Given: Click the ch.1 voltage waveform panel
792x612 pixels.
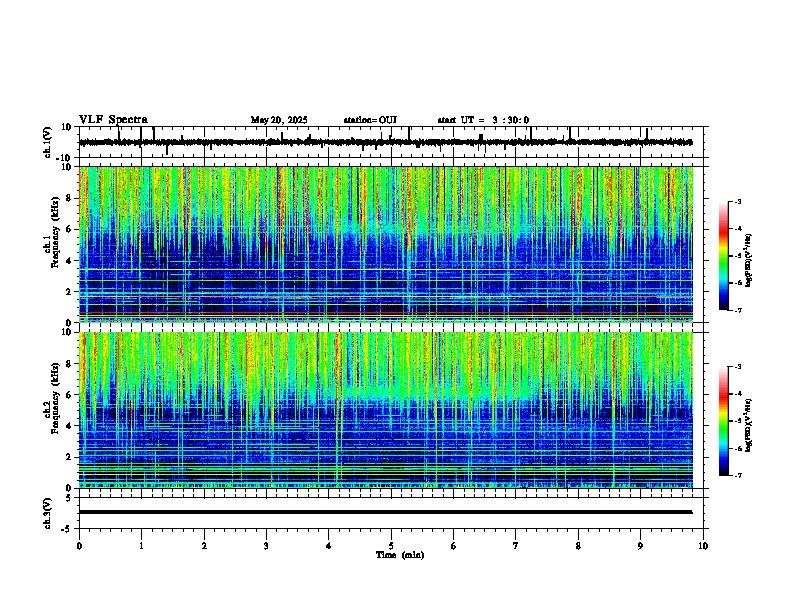Looking at the screenshot, I should (391, 142).
